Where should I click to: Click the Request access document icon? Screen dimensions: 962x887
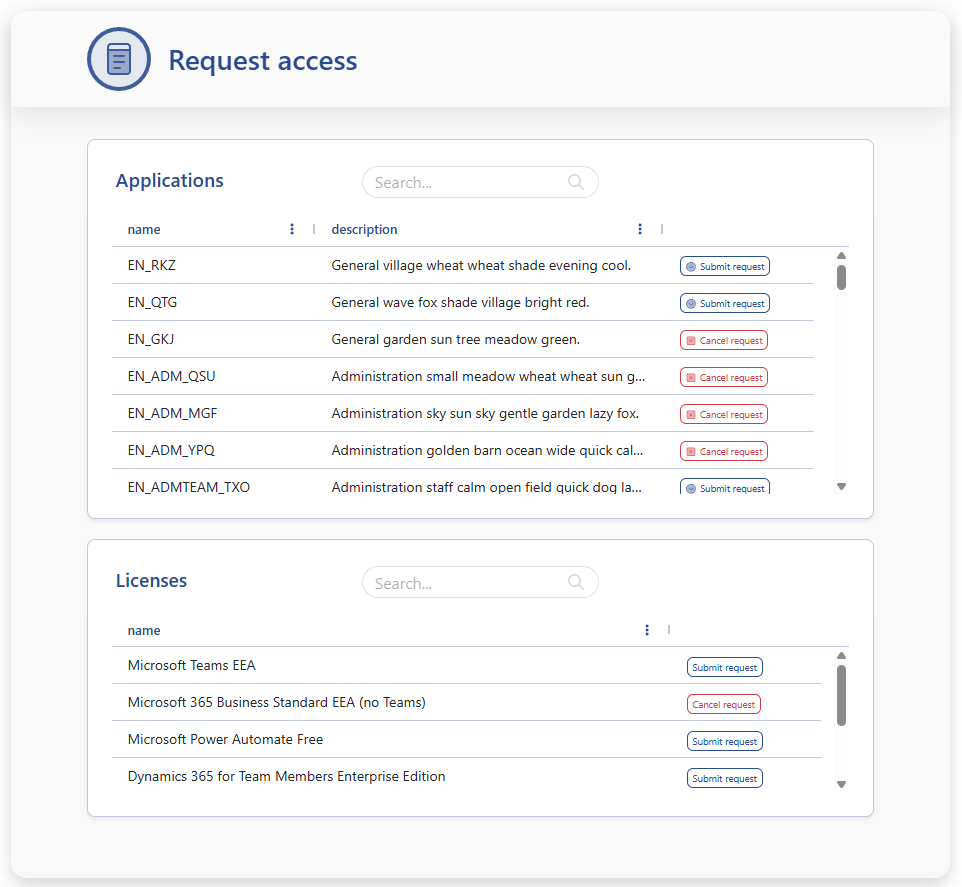point(118,59)
